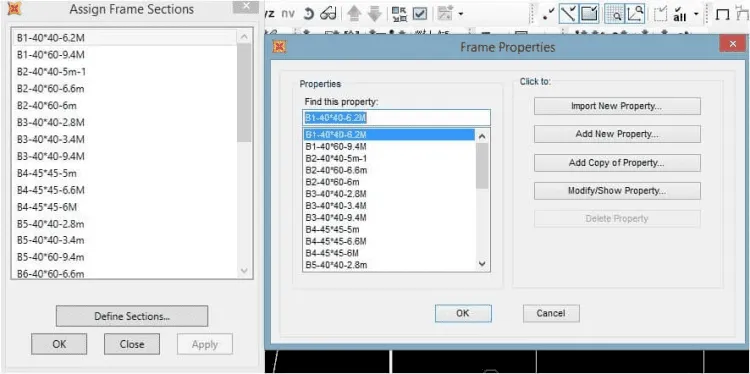Click Frame Properties window app icon
The image size is (750, 374).
279,47
